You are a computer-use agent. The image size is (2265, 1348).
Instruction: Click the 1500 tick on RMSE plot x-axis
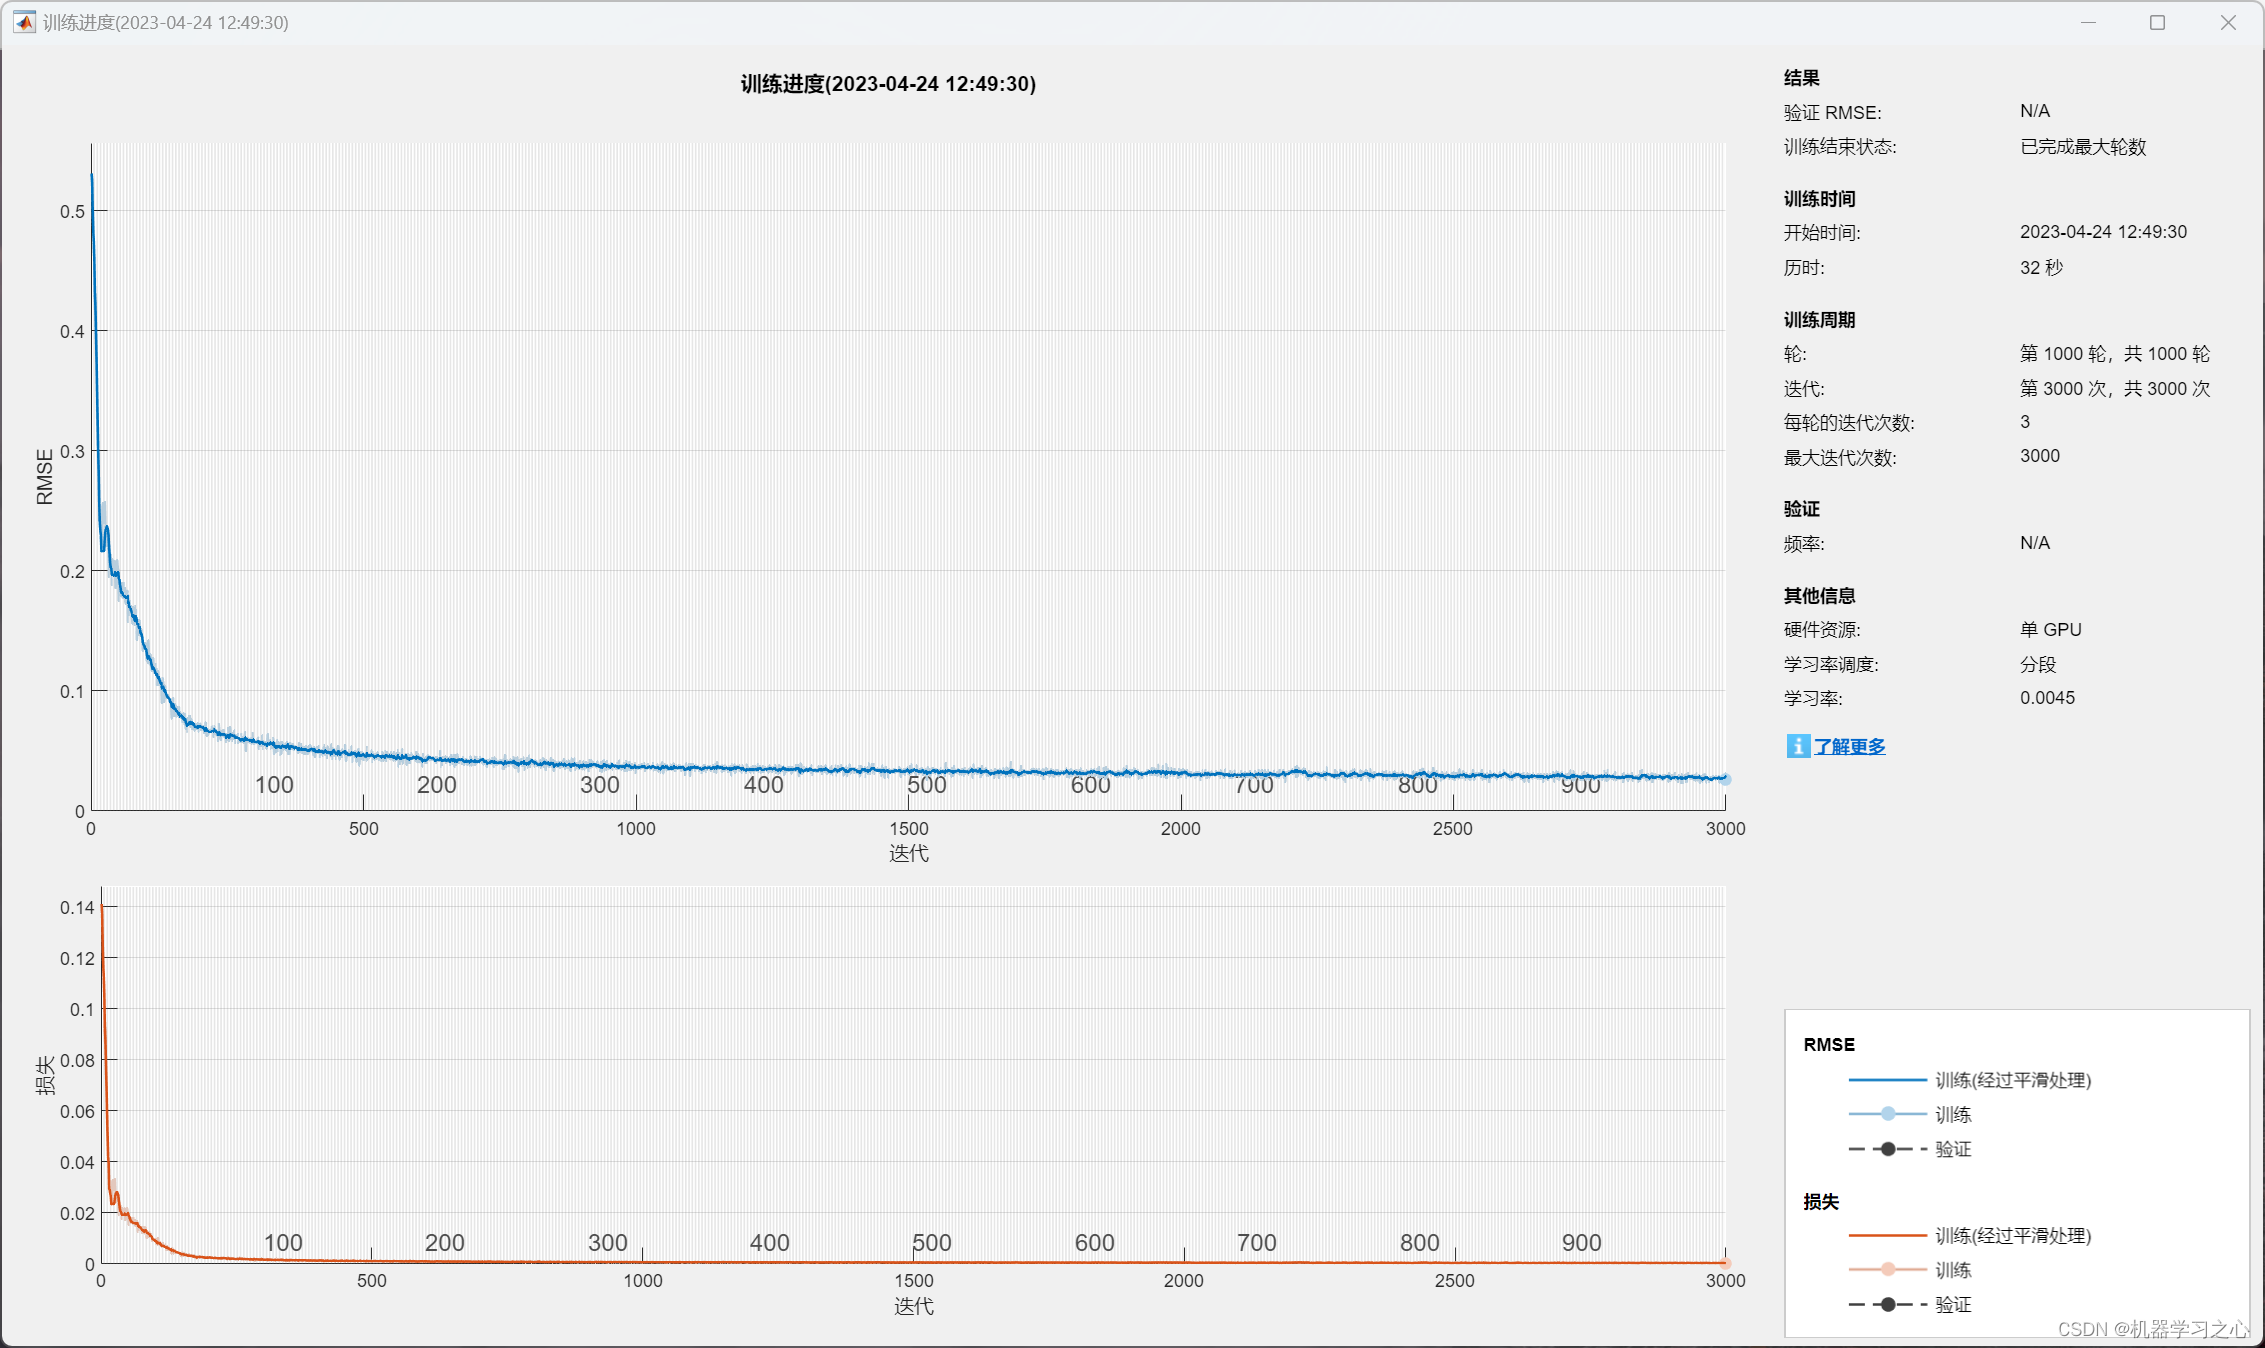(x=909, y=829)
